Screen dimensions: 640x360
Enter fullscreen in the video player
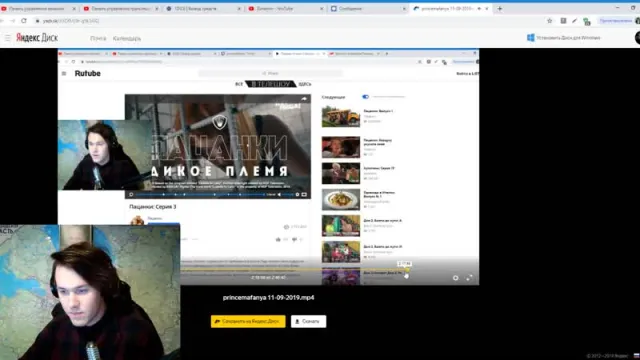[x=469, y=278]
